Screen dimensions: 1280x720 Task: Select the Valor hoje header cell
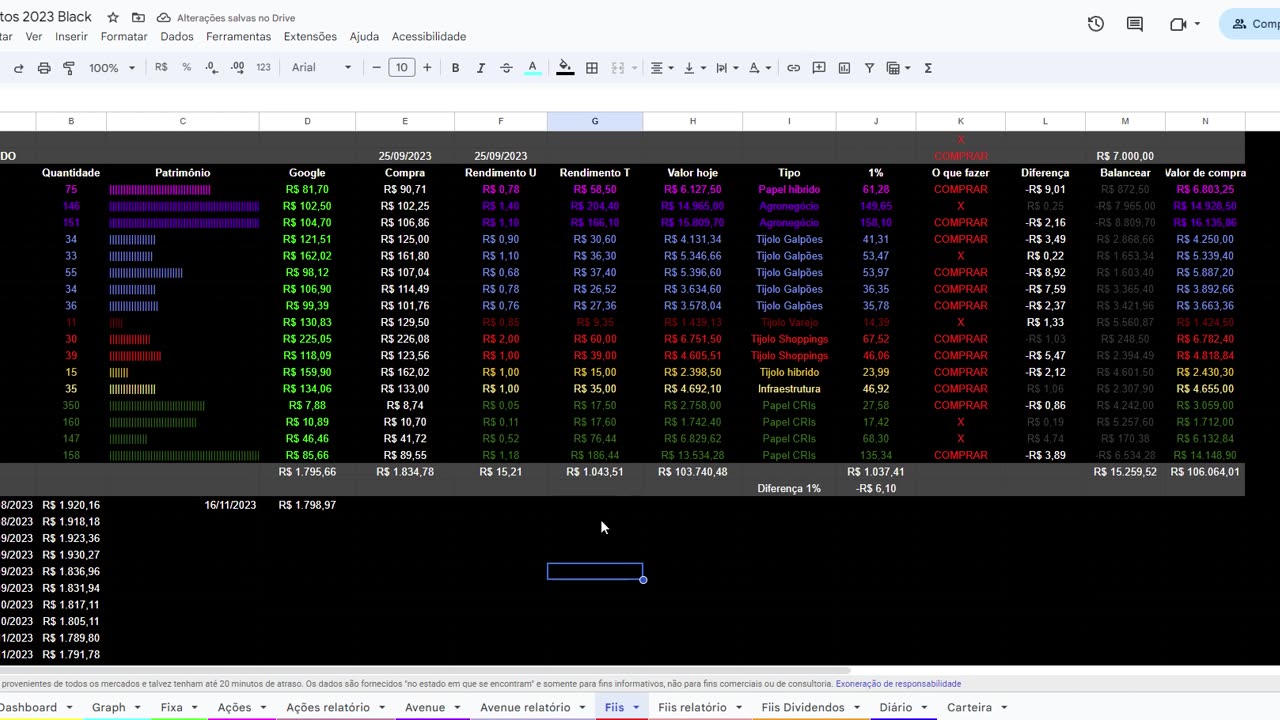pos(693,173)
